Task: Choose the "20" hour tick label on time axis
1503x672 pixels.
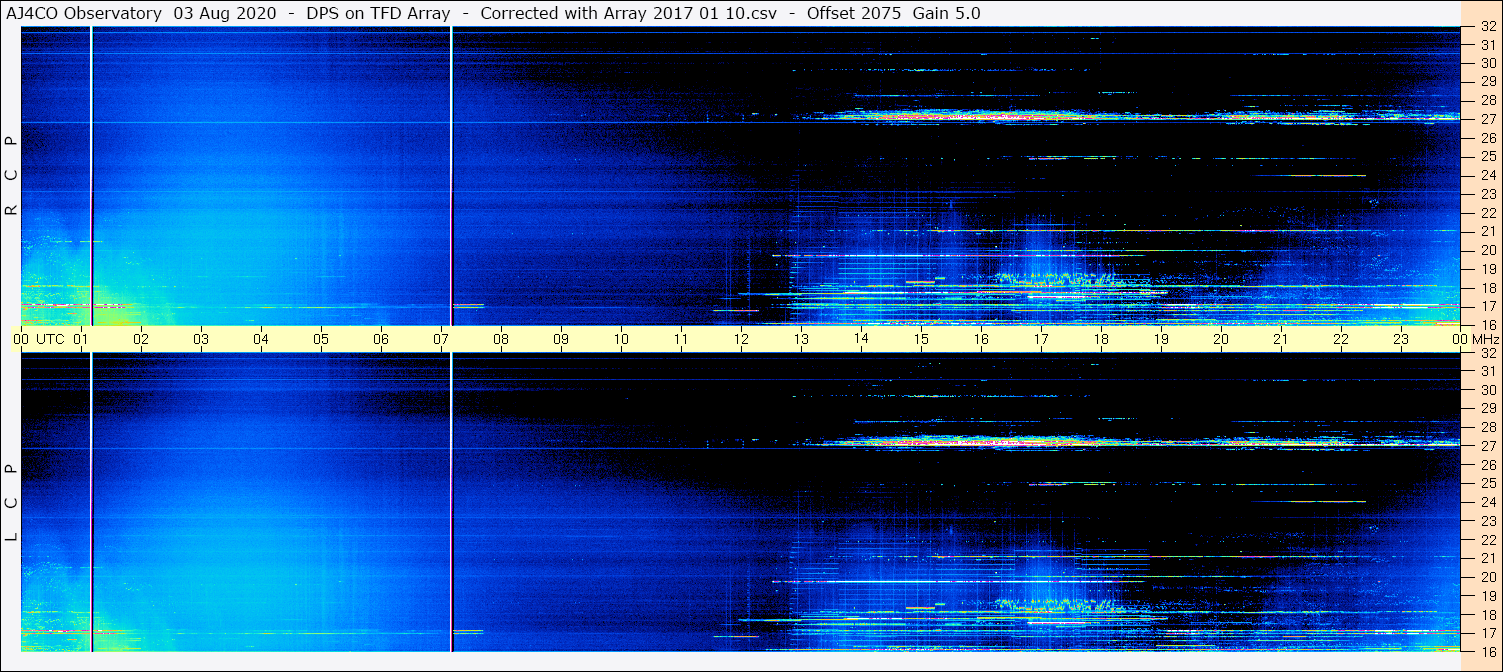Action: [1221, 339]
